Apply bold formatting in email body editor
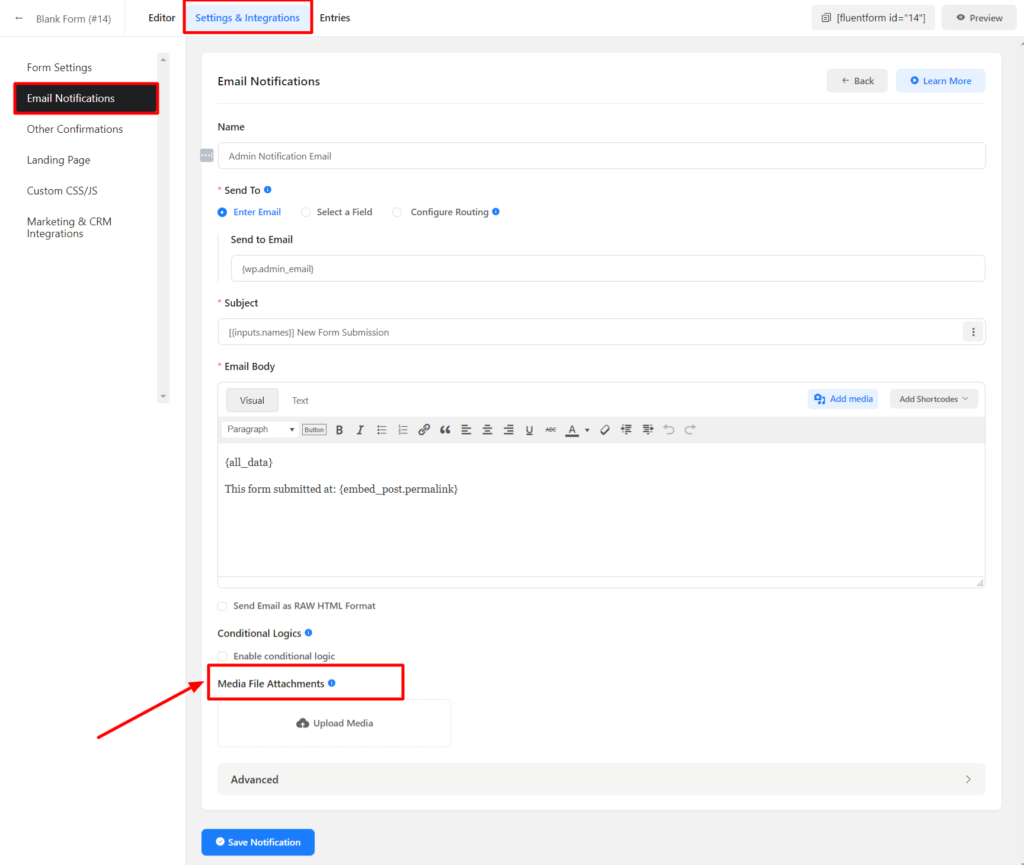Viewport: 1024px width, 865px height. [x=339, y=429]
